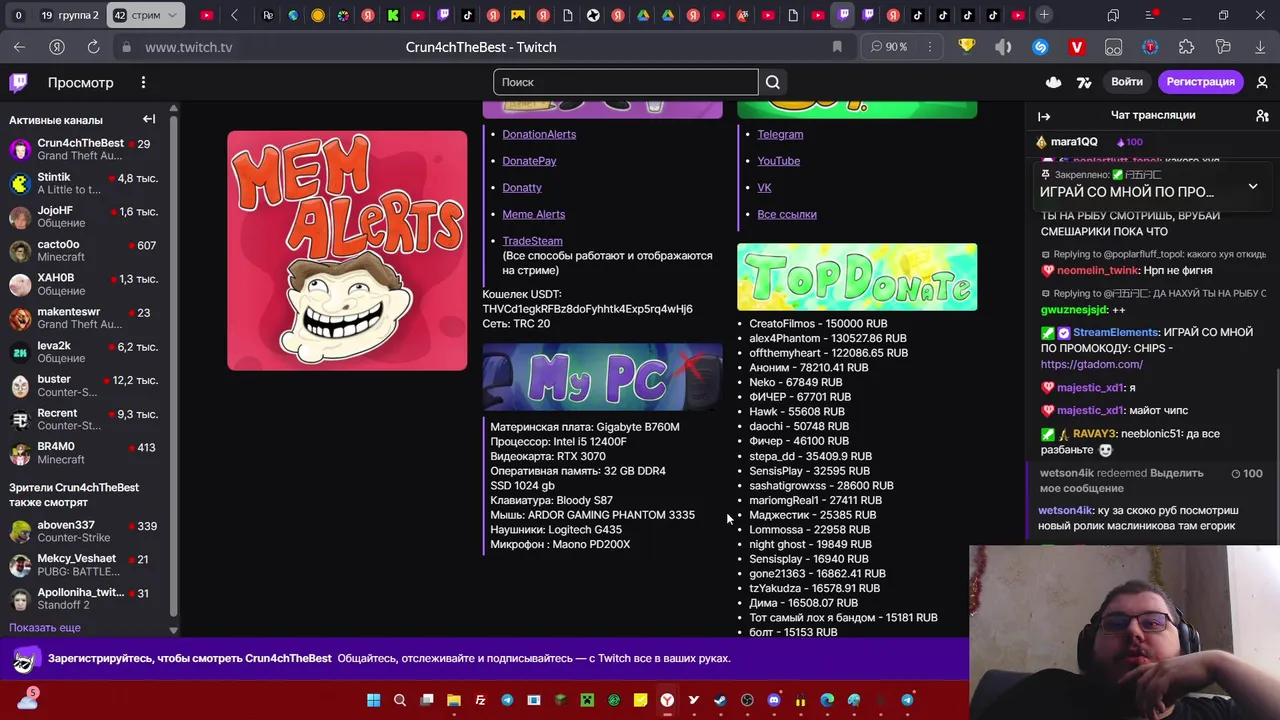Click chat username StreamElements
Screen dimensions: 1280x720
pyautogui.click(x=1116, y=332)
